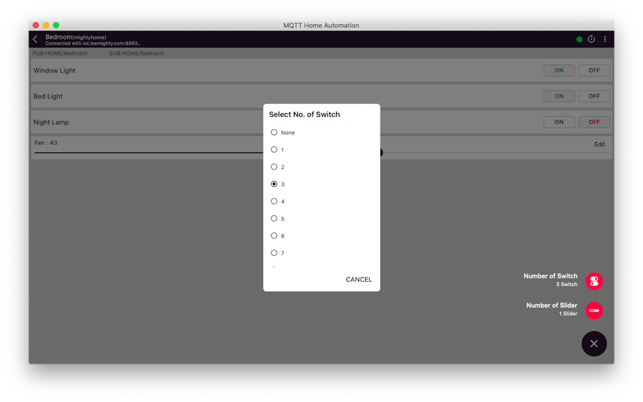Screen dimensions: 643x402
Task: Go back using the header arrow
Action: tap(36, 40)
